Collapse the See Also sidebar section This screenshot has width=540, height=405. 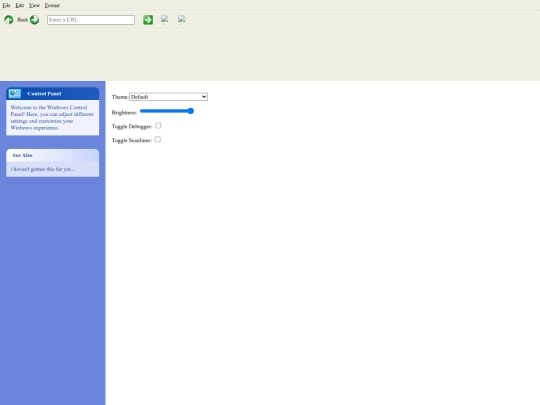53,155
